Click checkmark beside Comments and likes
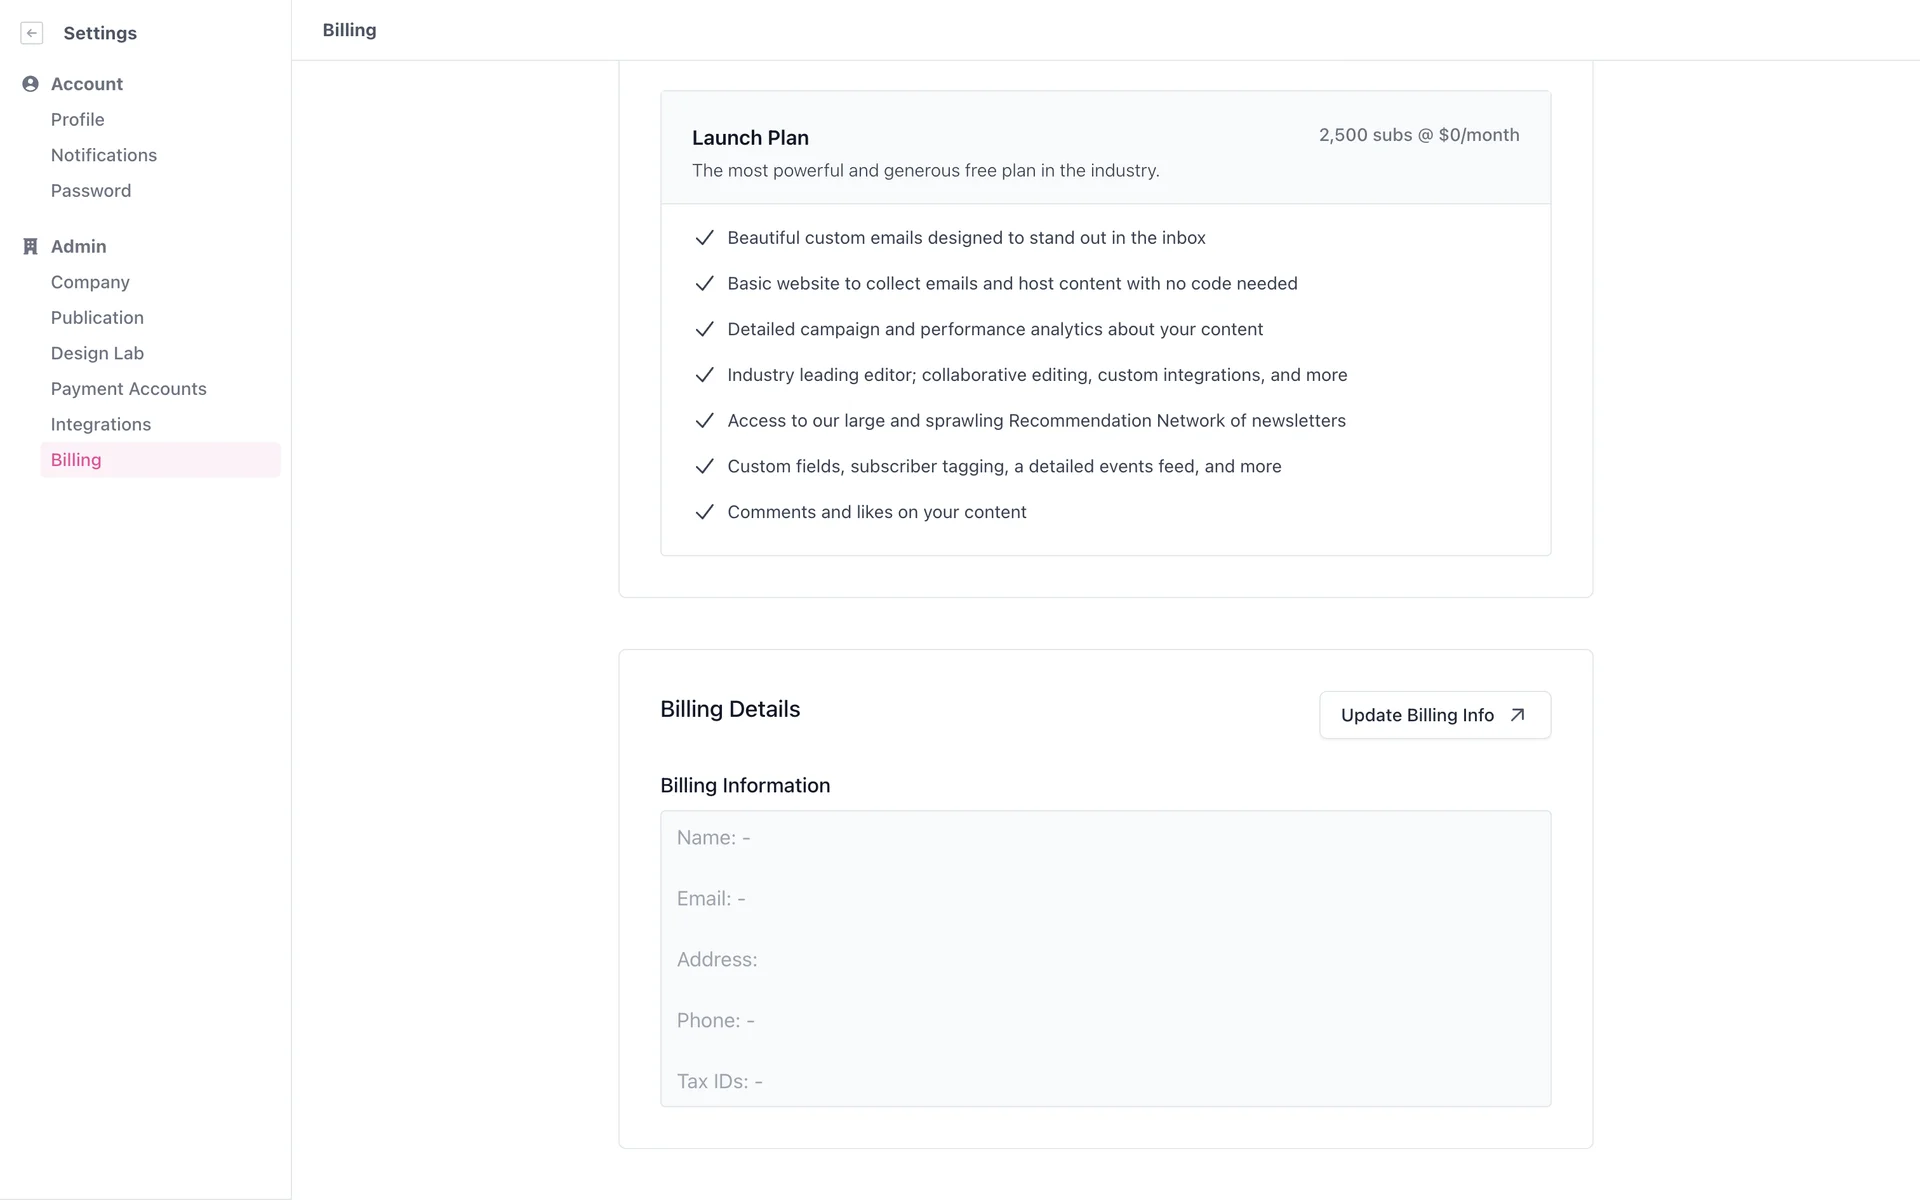 (704, 512)
